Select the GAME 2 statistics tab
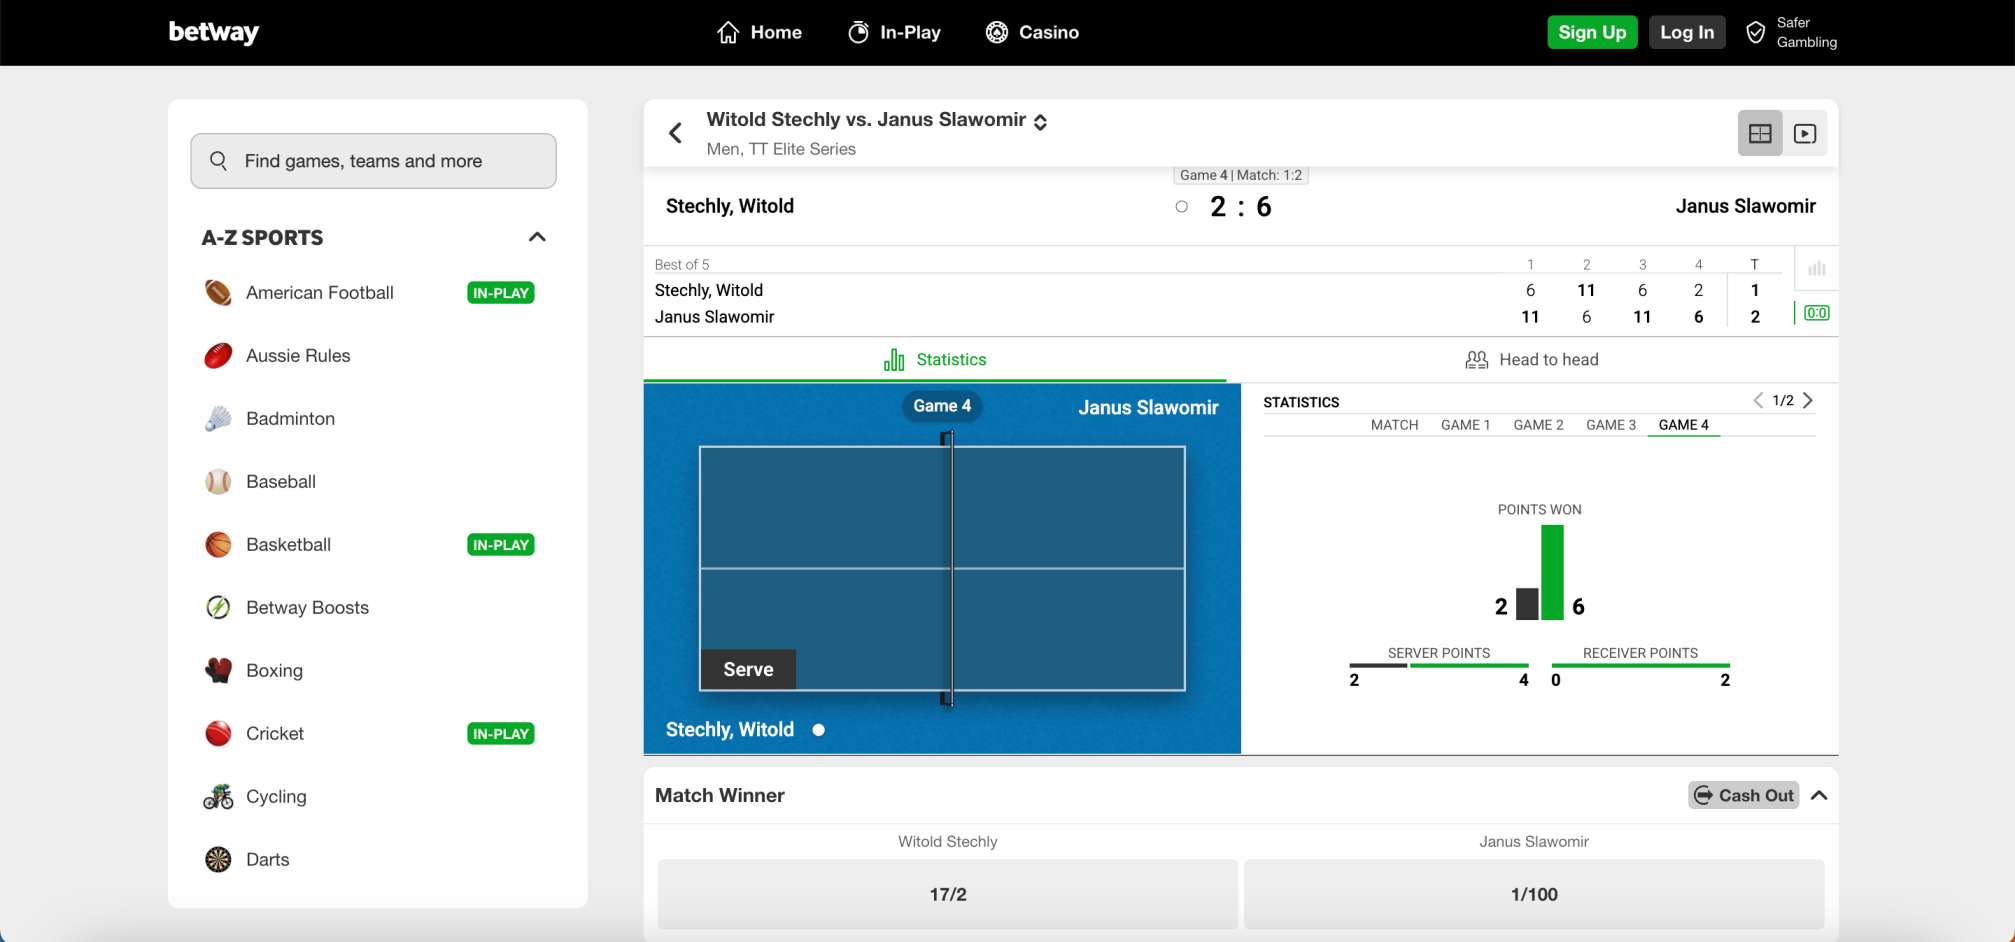 click(x=1538, y=425)
